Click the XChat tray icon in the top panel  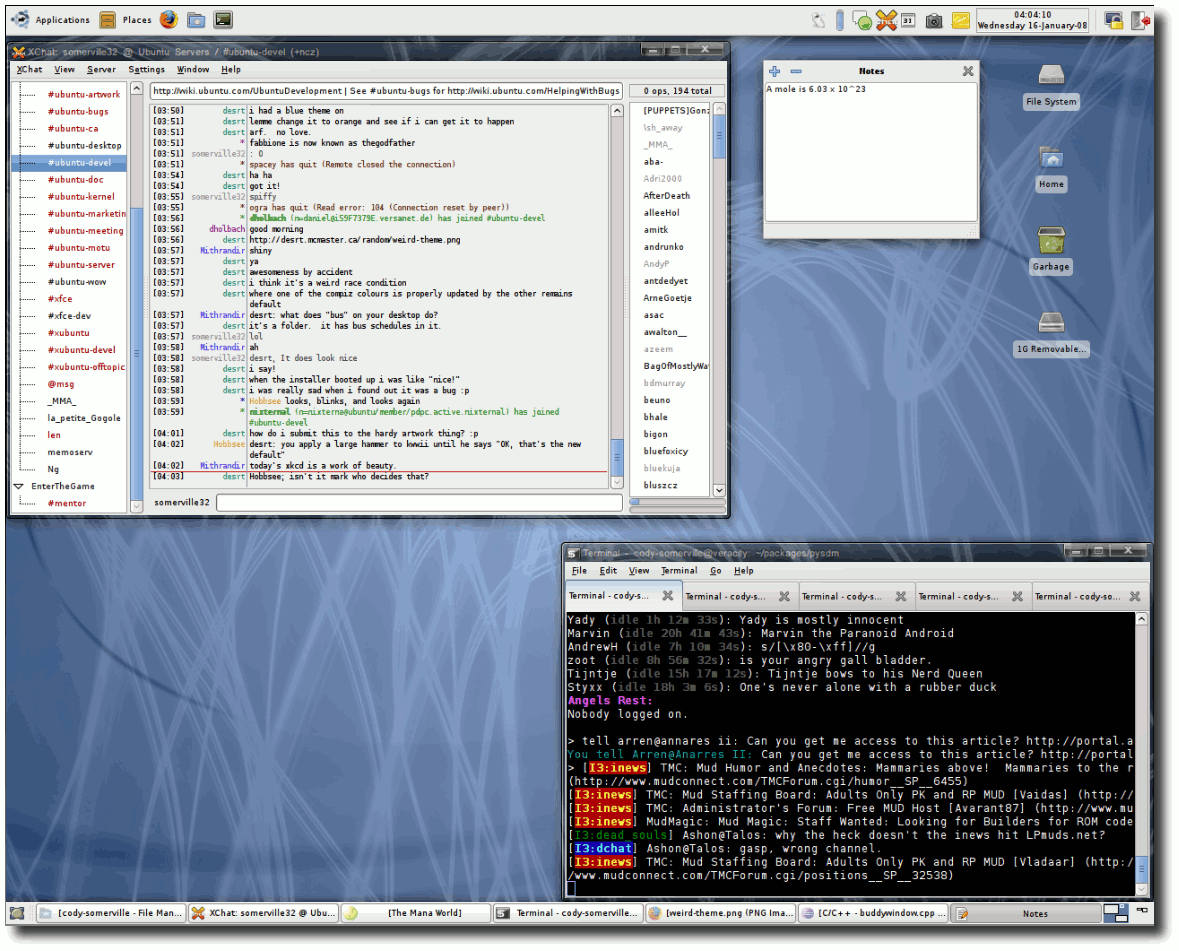(887, 20)
